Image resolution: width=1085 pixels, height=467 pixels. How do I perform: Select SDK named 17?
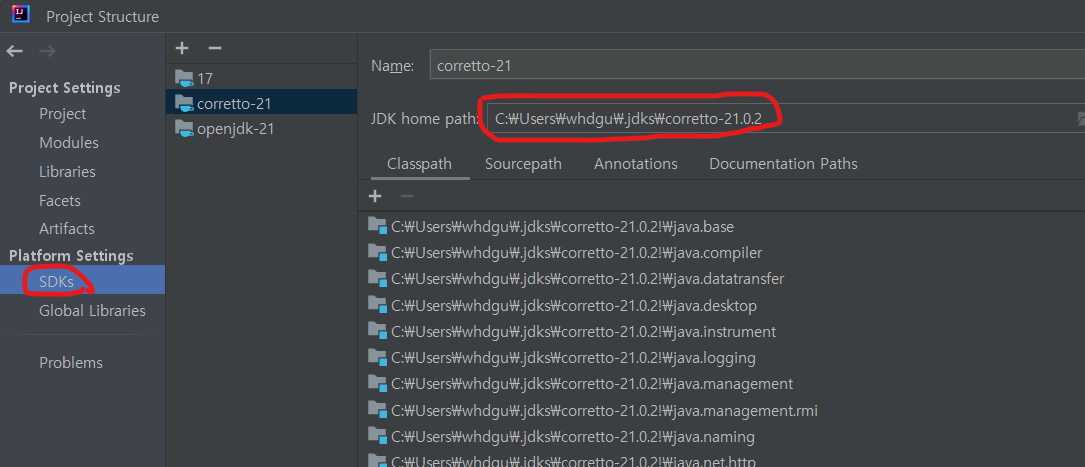262,78
